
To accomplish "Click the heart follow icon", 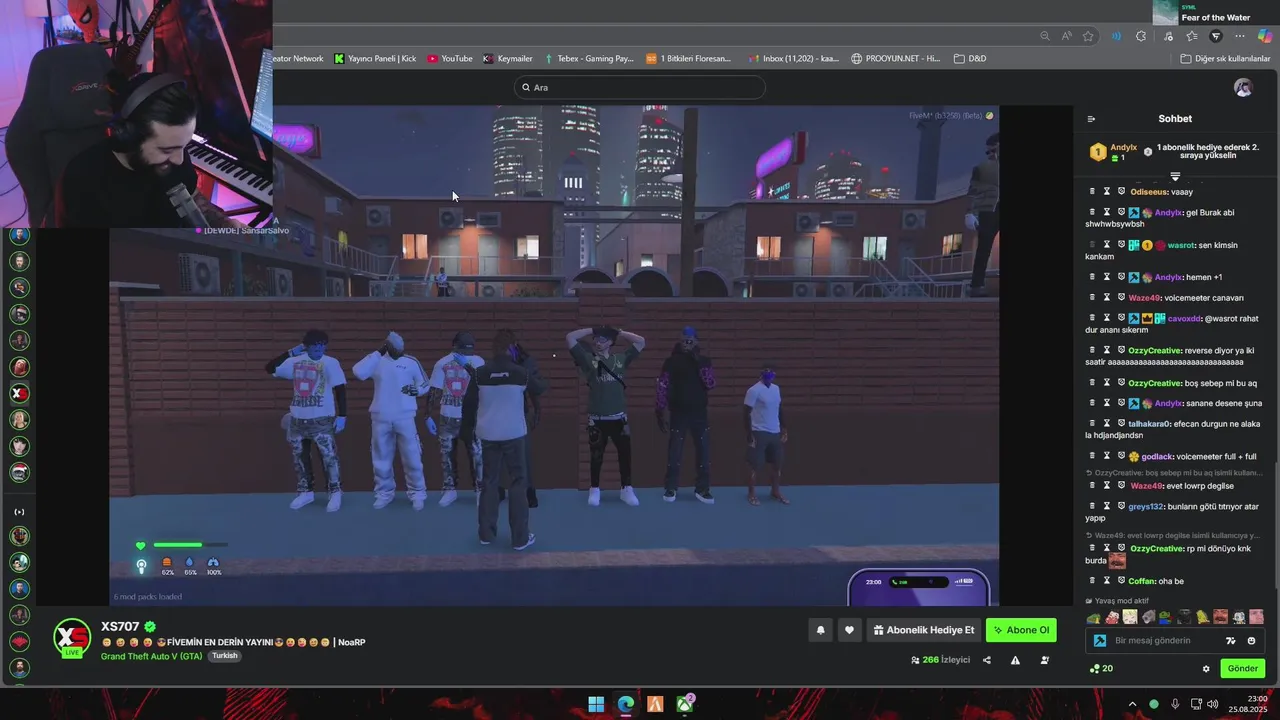I will (849, 630).
